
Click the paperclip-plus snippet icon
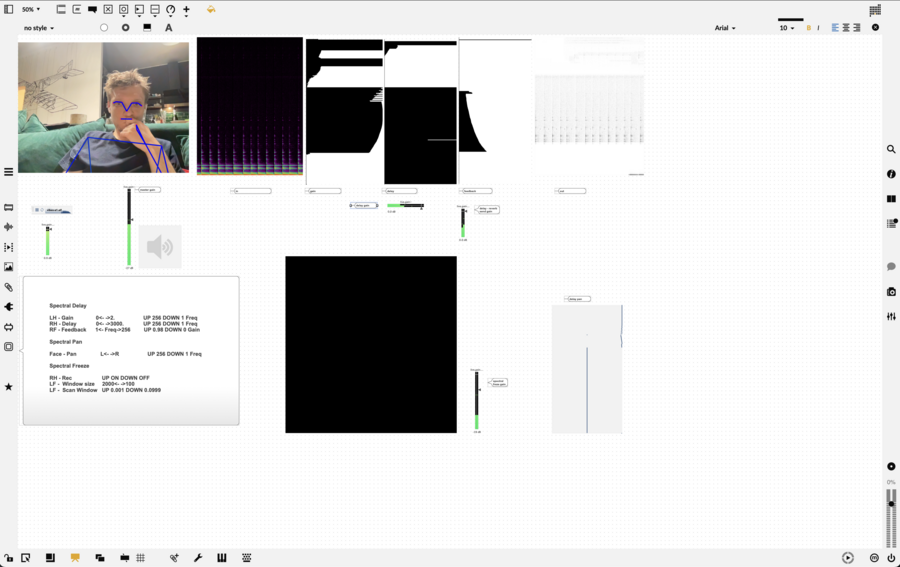[x=174, y=558]
